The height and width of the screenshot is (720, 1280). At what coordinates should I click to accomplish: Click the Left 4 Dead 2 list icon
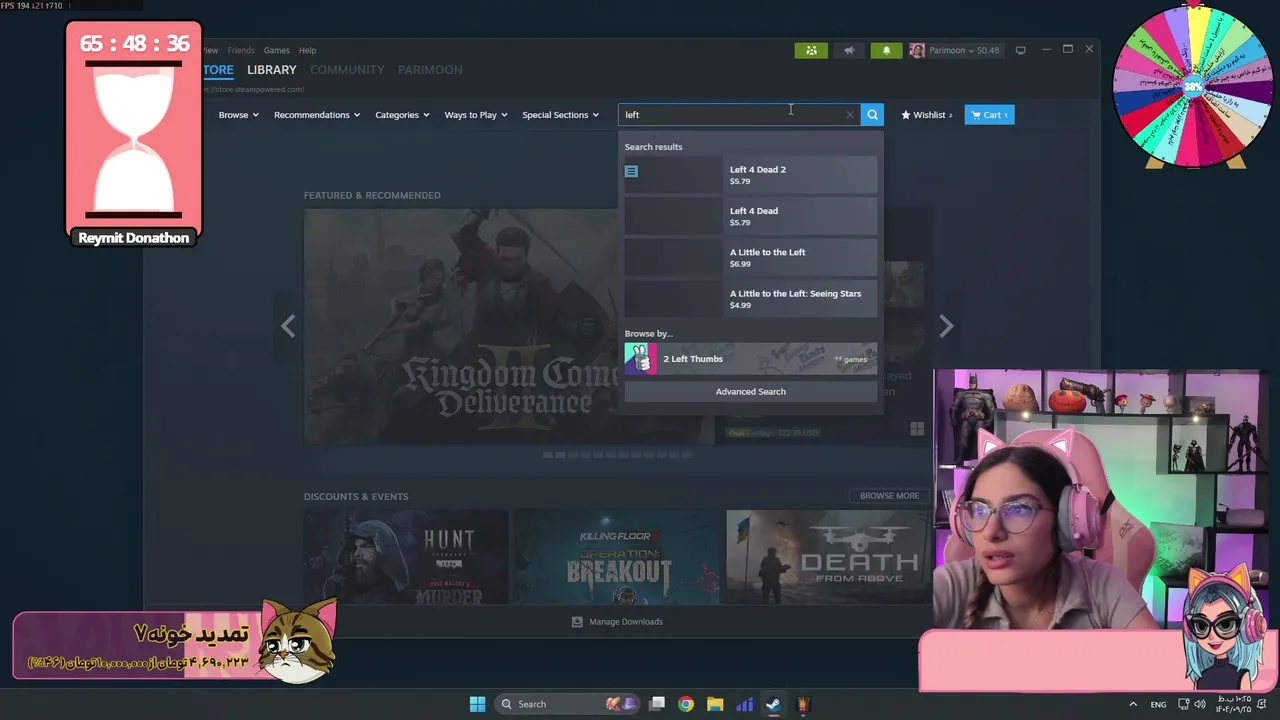point(631,171)
